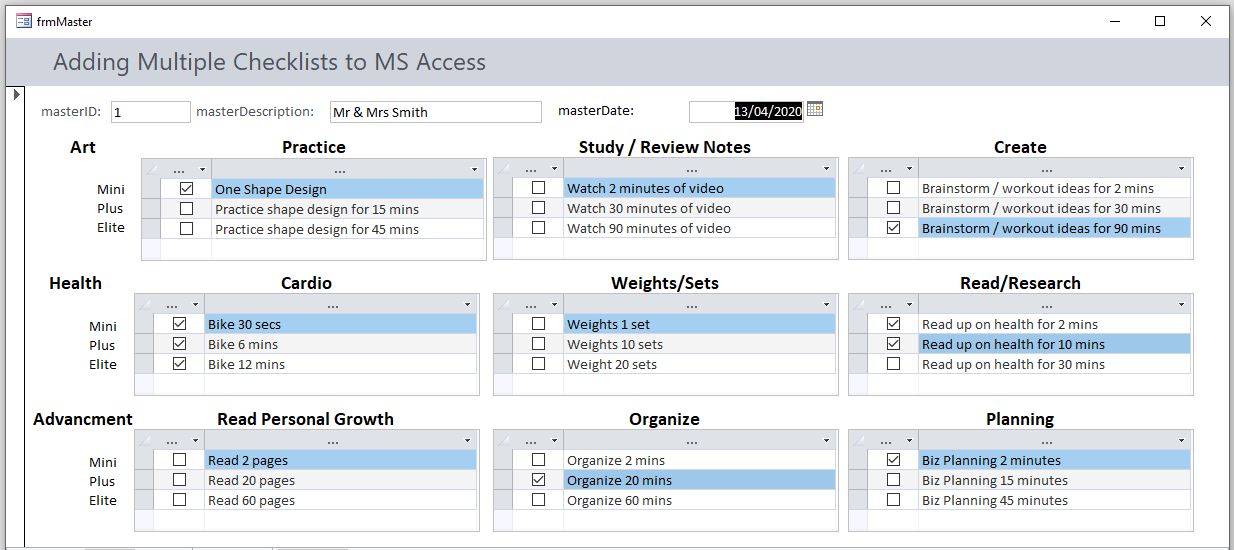Click select-all corner of Practice datasheet
Viewport: 1234px width, 550px height.
151,169
